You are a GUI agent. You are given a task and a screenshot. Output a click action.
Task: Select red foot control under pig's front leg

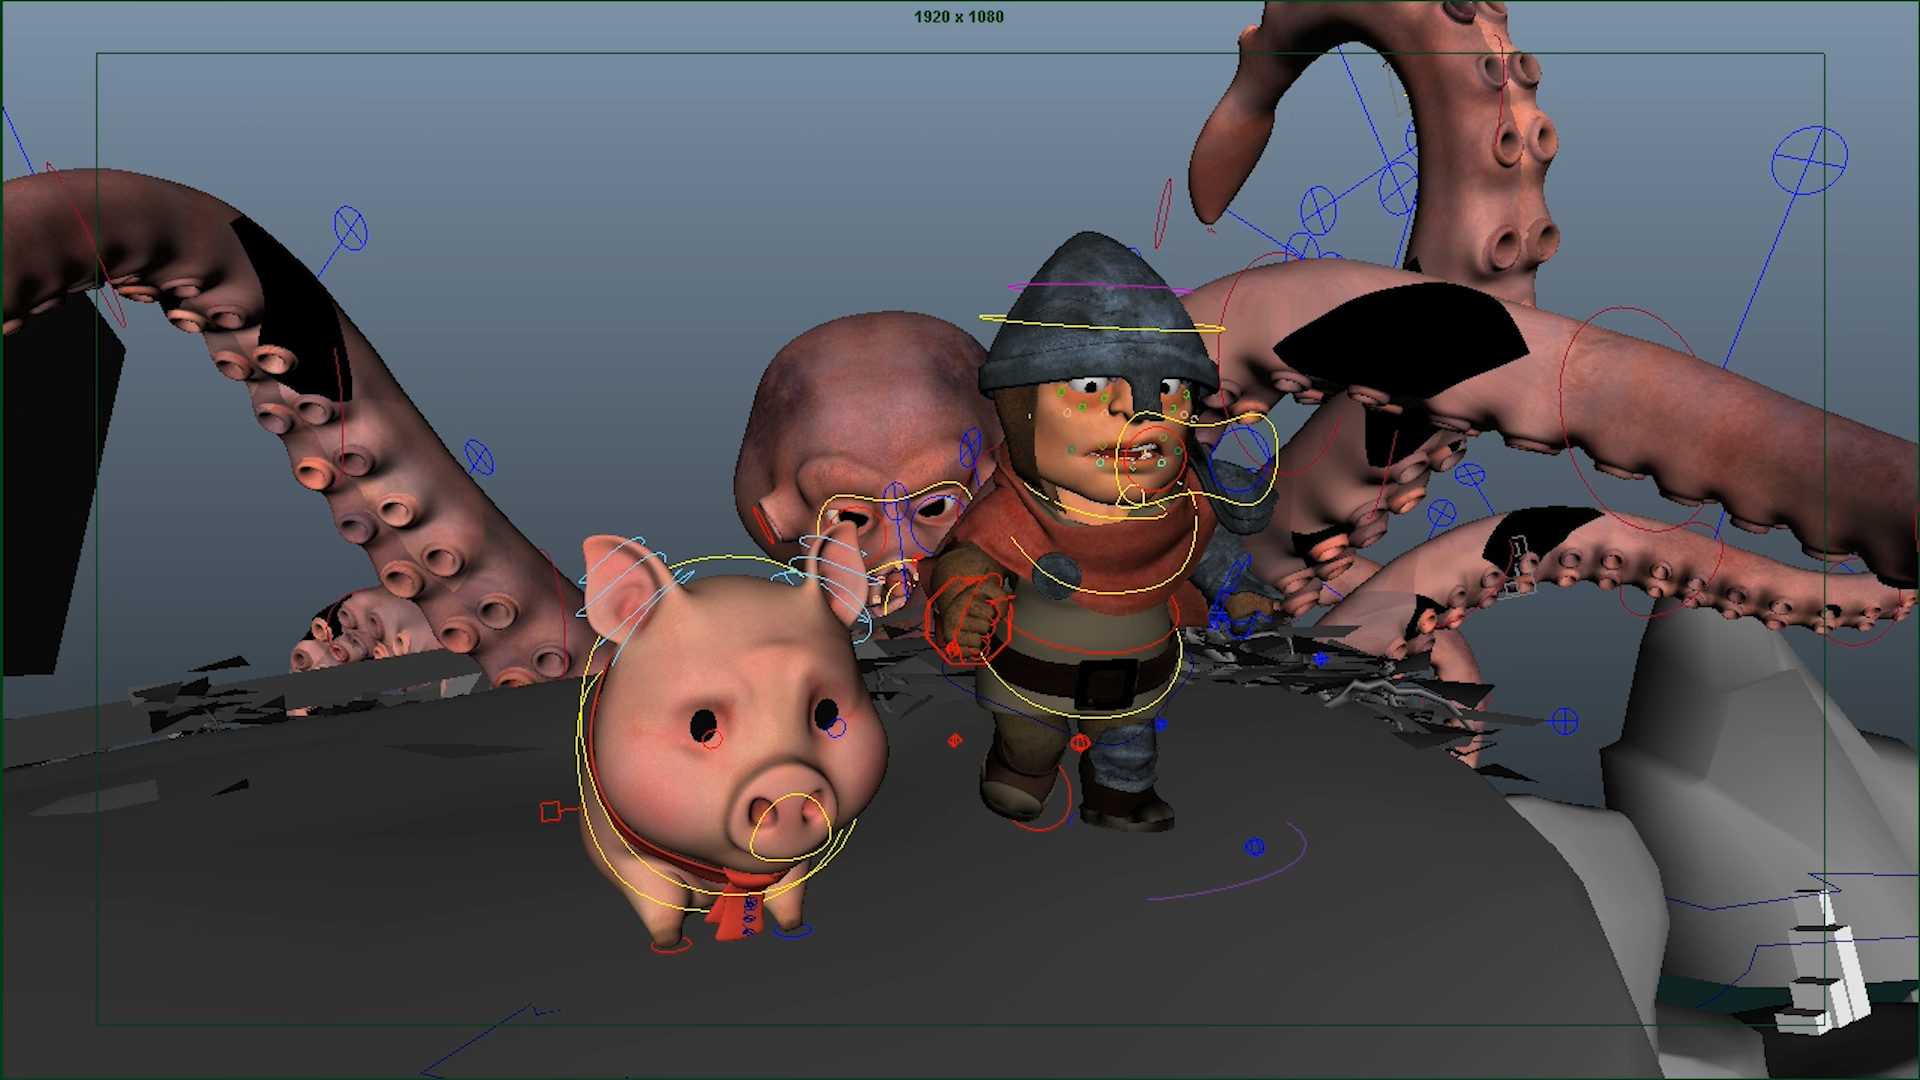tap(670, 945)
